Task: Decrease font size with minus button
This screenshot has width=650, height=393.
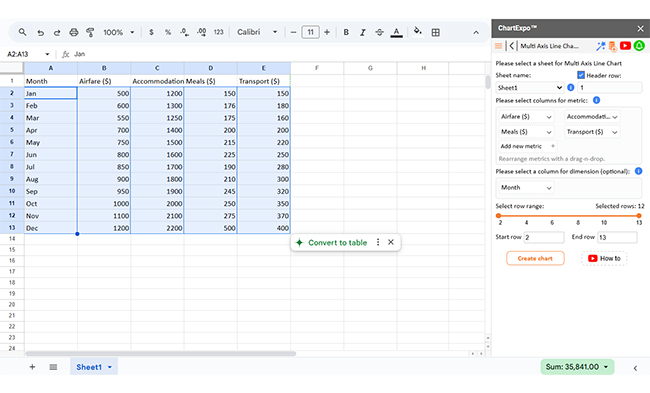Action: click(293, 32)
